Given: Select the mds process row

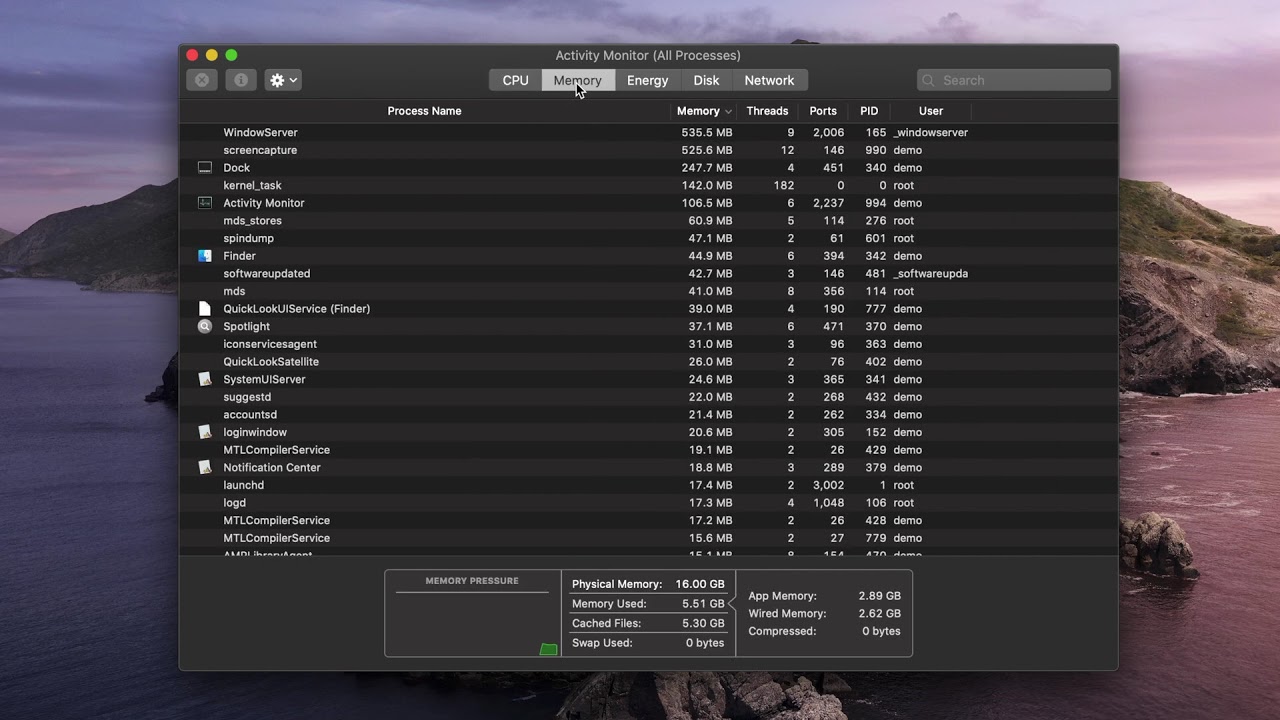Looking at the screenshot, I should tap(648, 291).
